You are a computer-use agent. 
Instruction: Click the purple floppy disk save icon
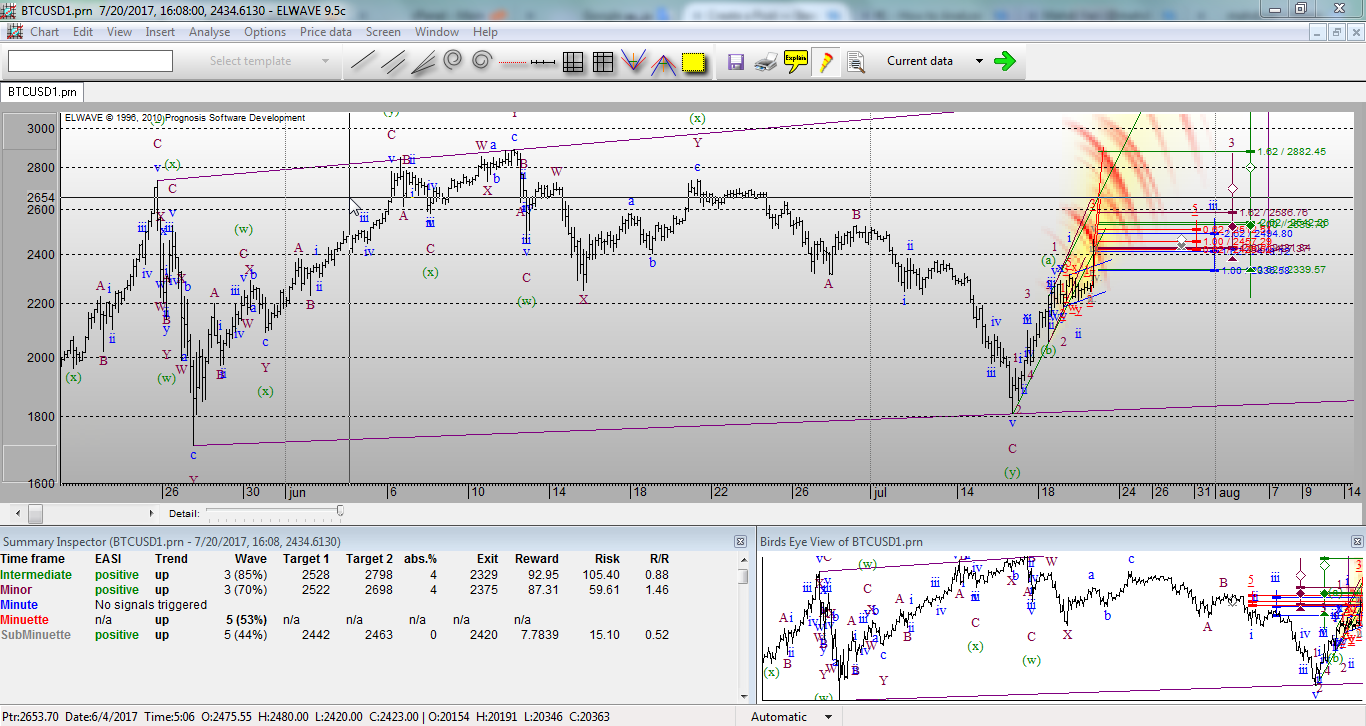(736, 62)
